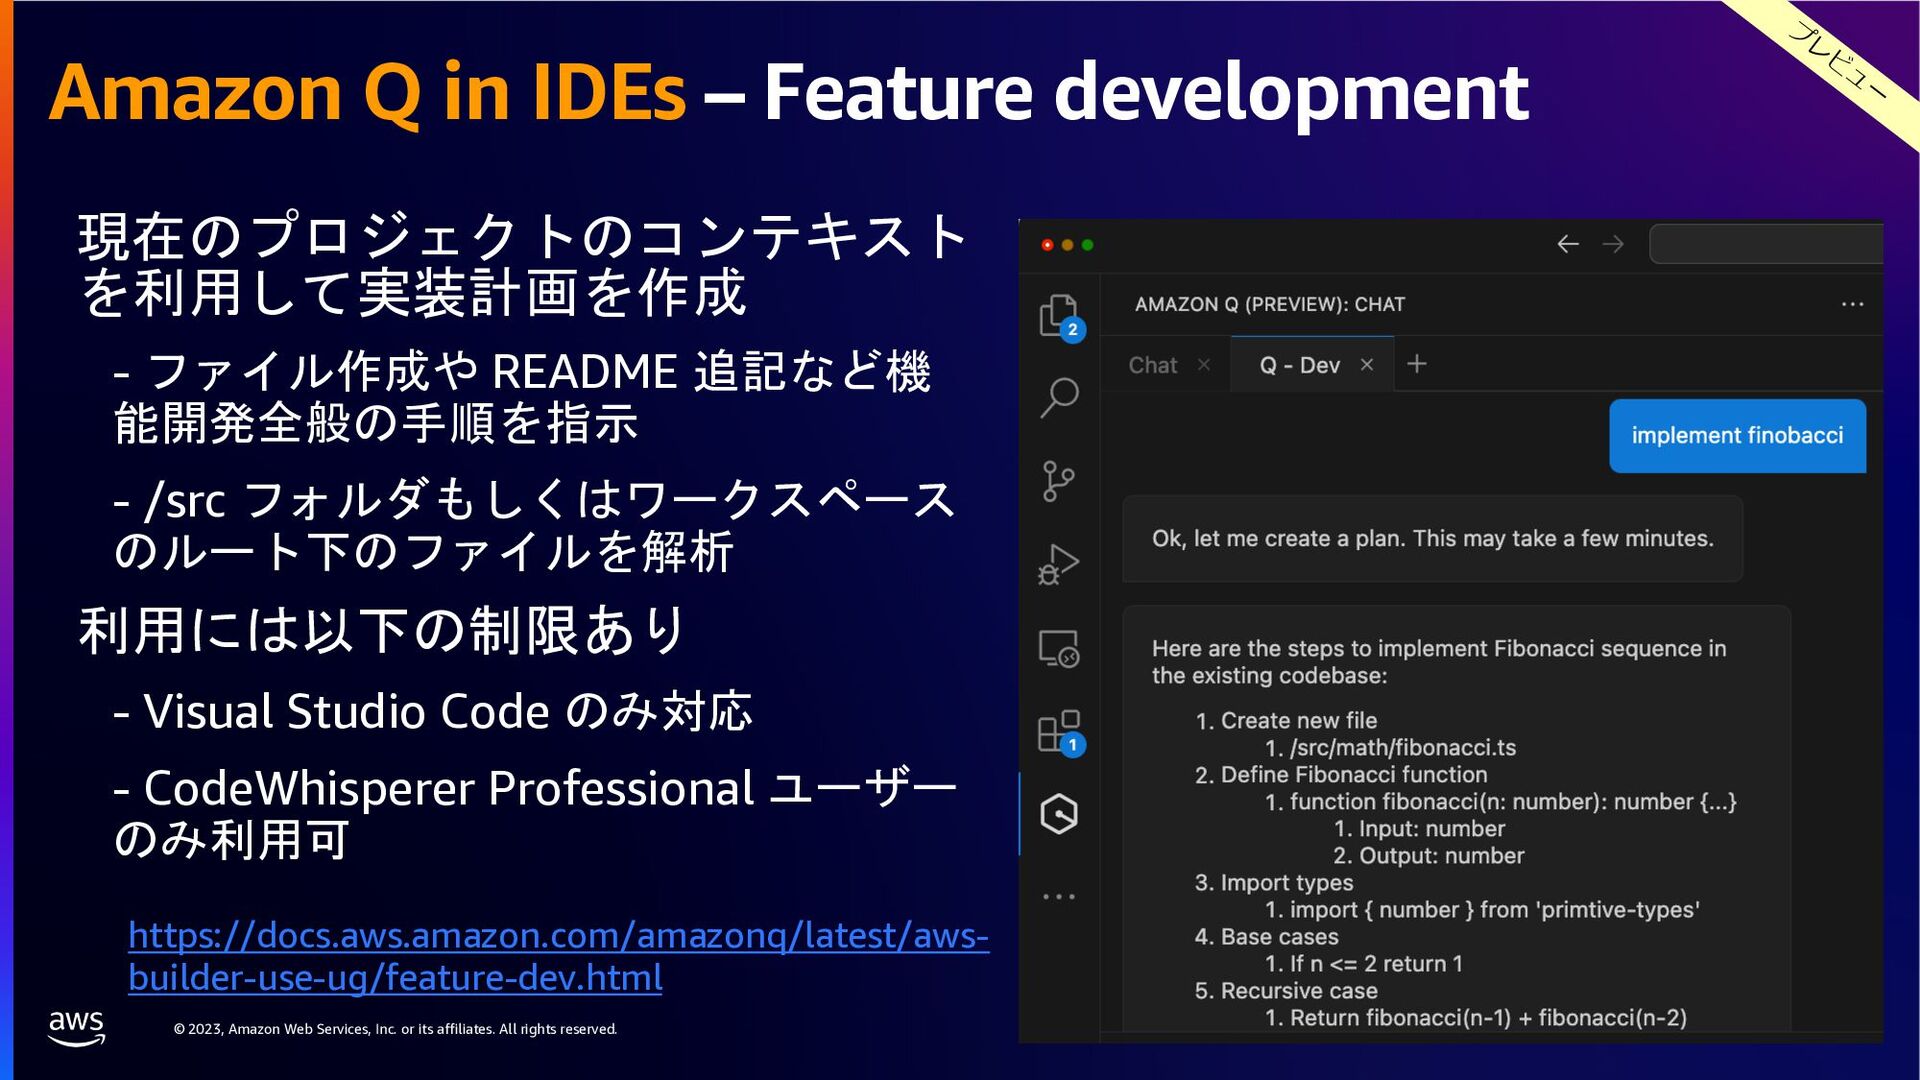Click the red close window button

click(x=1047, y=245)
